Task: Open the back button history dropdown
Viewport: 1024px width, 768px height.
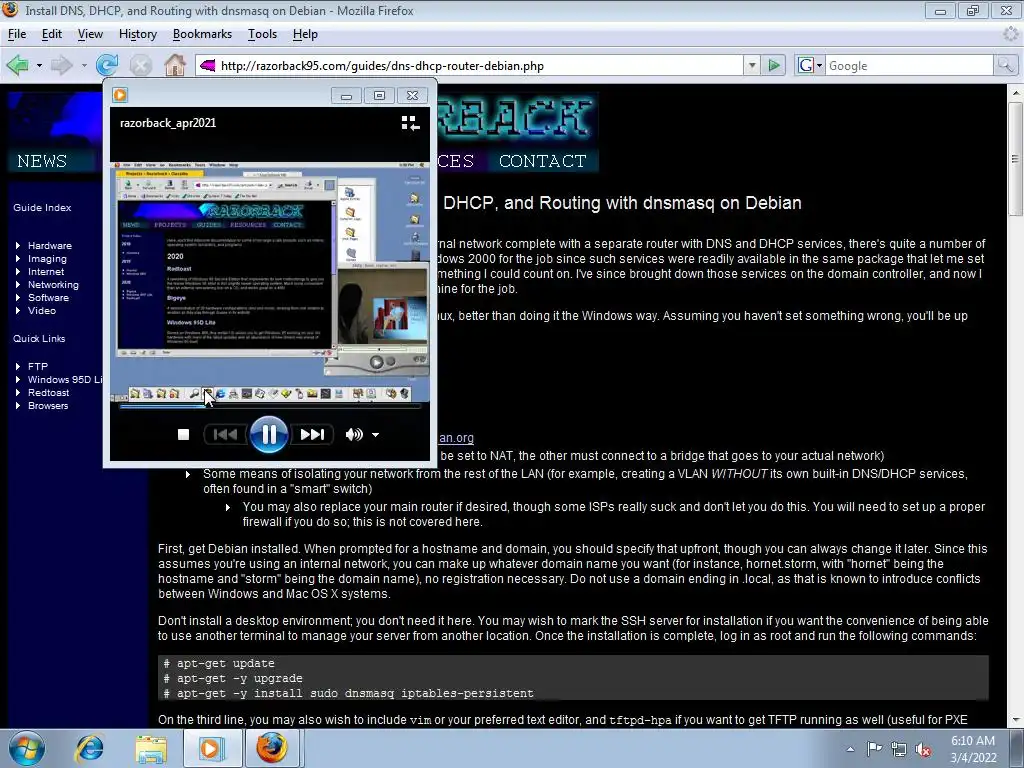Action: (x=39, y=65)
